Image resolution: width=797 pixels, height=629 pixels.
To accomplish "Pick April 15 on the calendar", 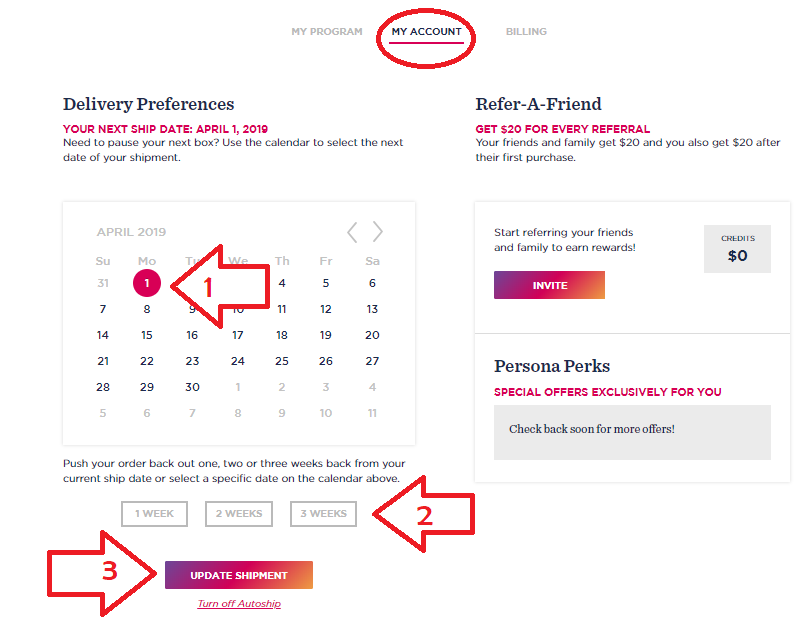I will point(147,335).
